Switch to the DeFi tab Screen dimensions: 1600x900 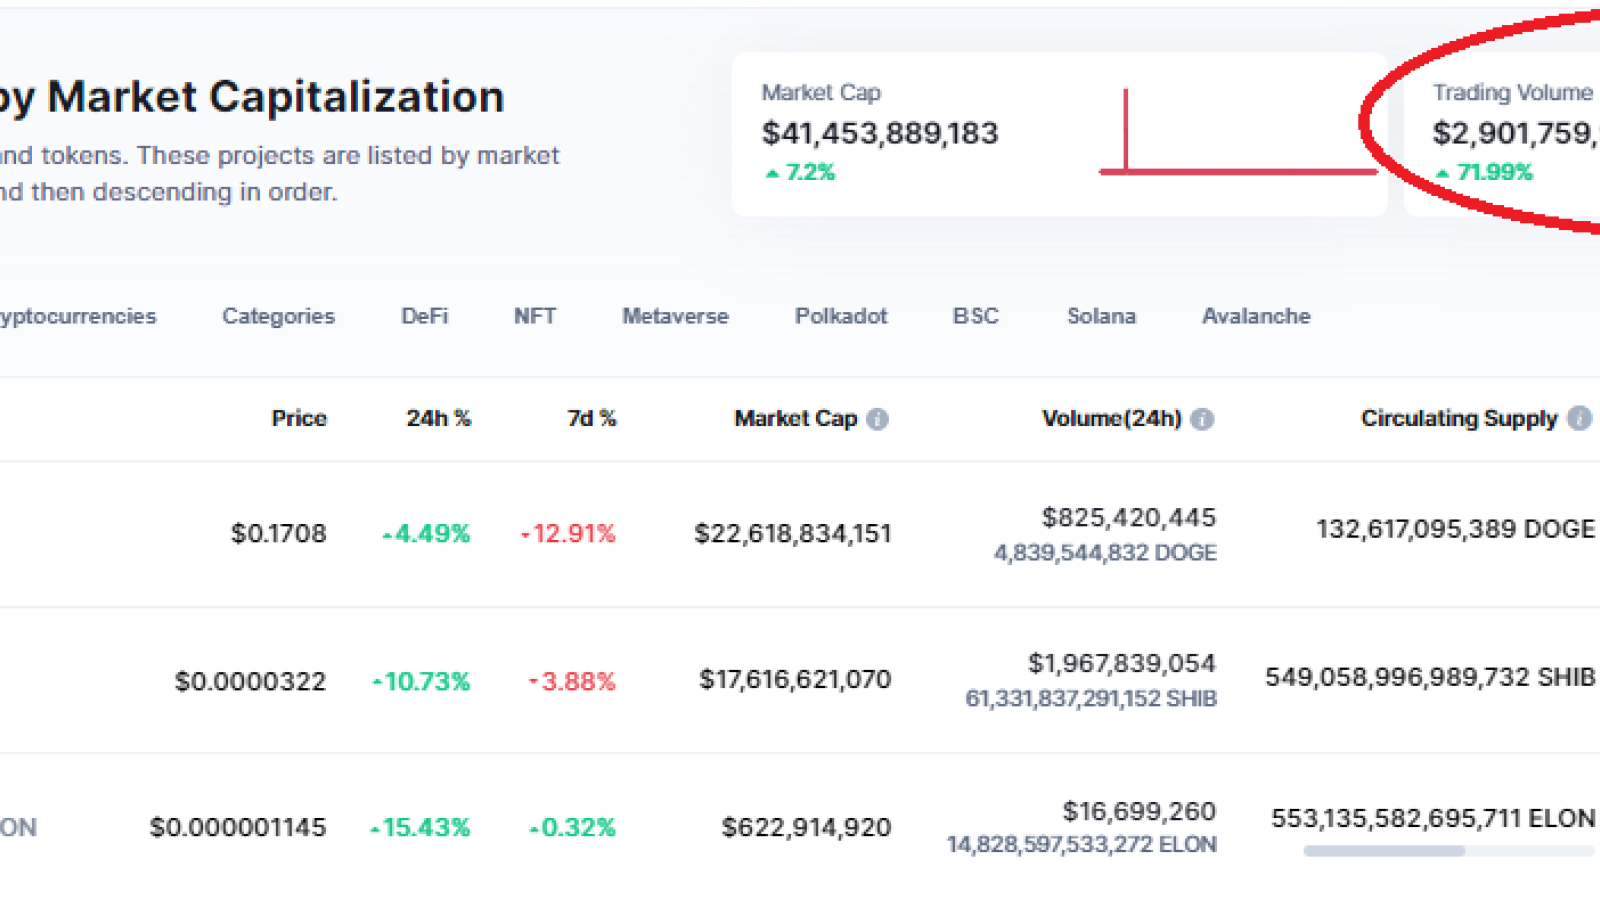425,316
